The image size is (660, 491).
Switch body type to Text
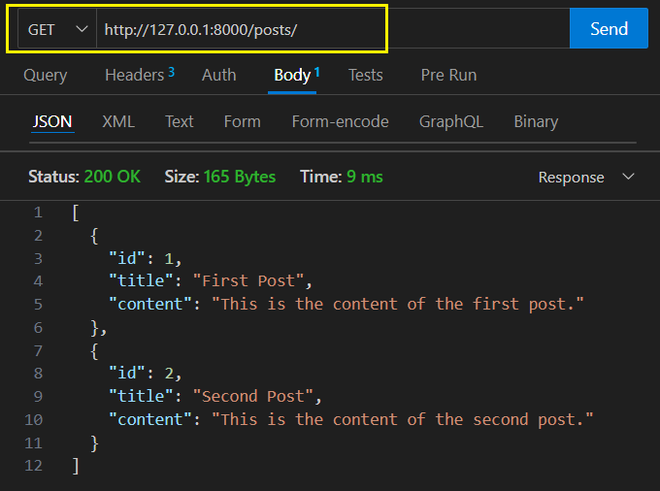[179, 121]
